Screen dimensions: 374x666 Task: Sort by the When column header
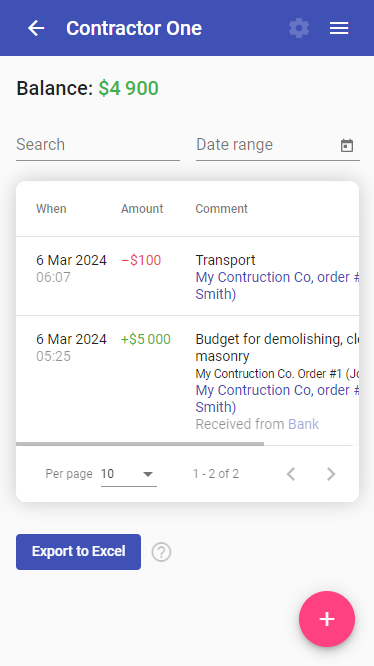pyautogui.click(x=51, y=209)
